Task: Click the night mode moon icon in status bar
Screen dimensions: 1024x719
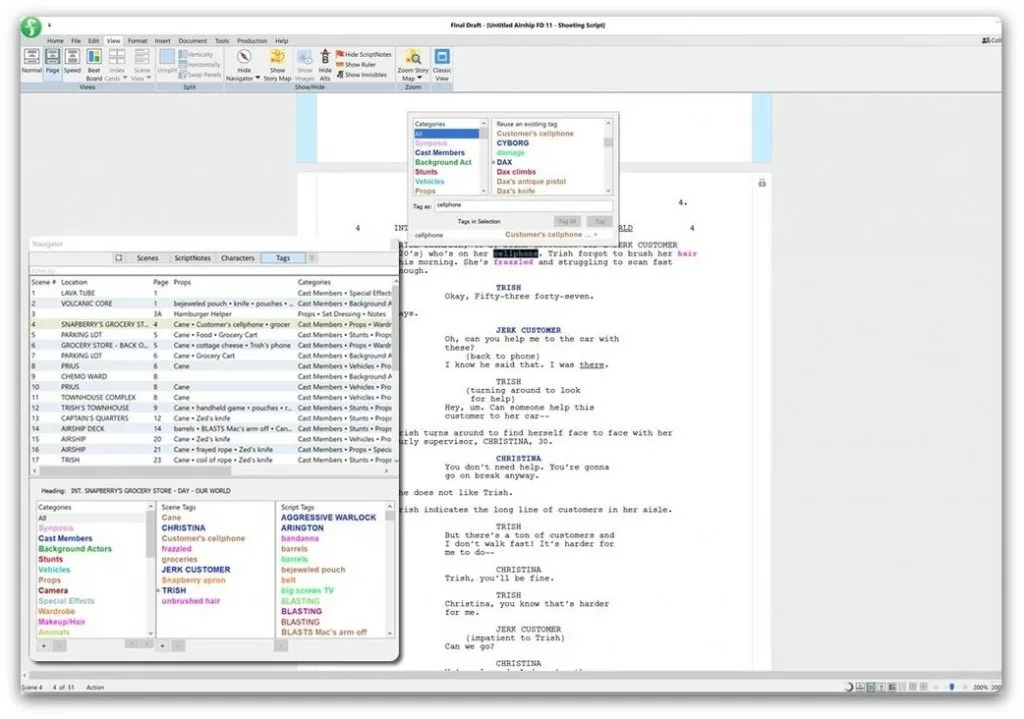Action: (x=849, y=687)
